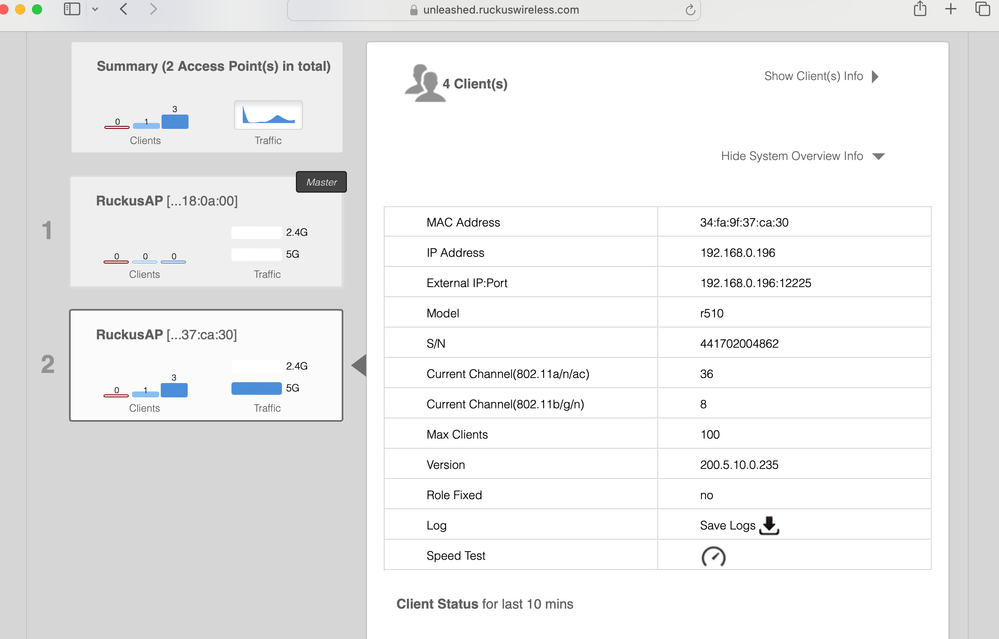This screenshot has width=999, height=639.
Task: Click the Master badge on first AP
Action: coord(321,182)
